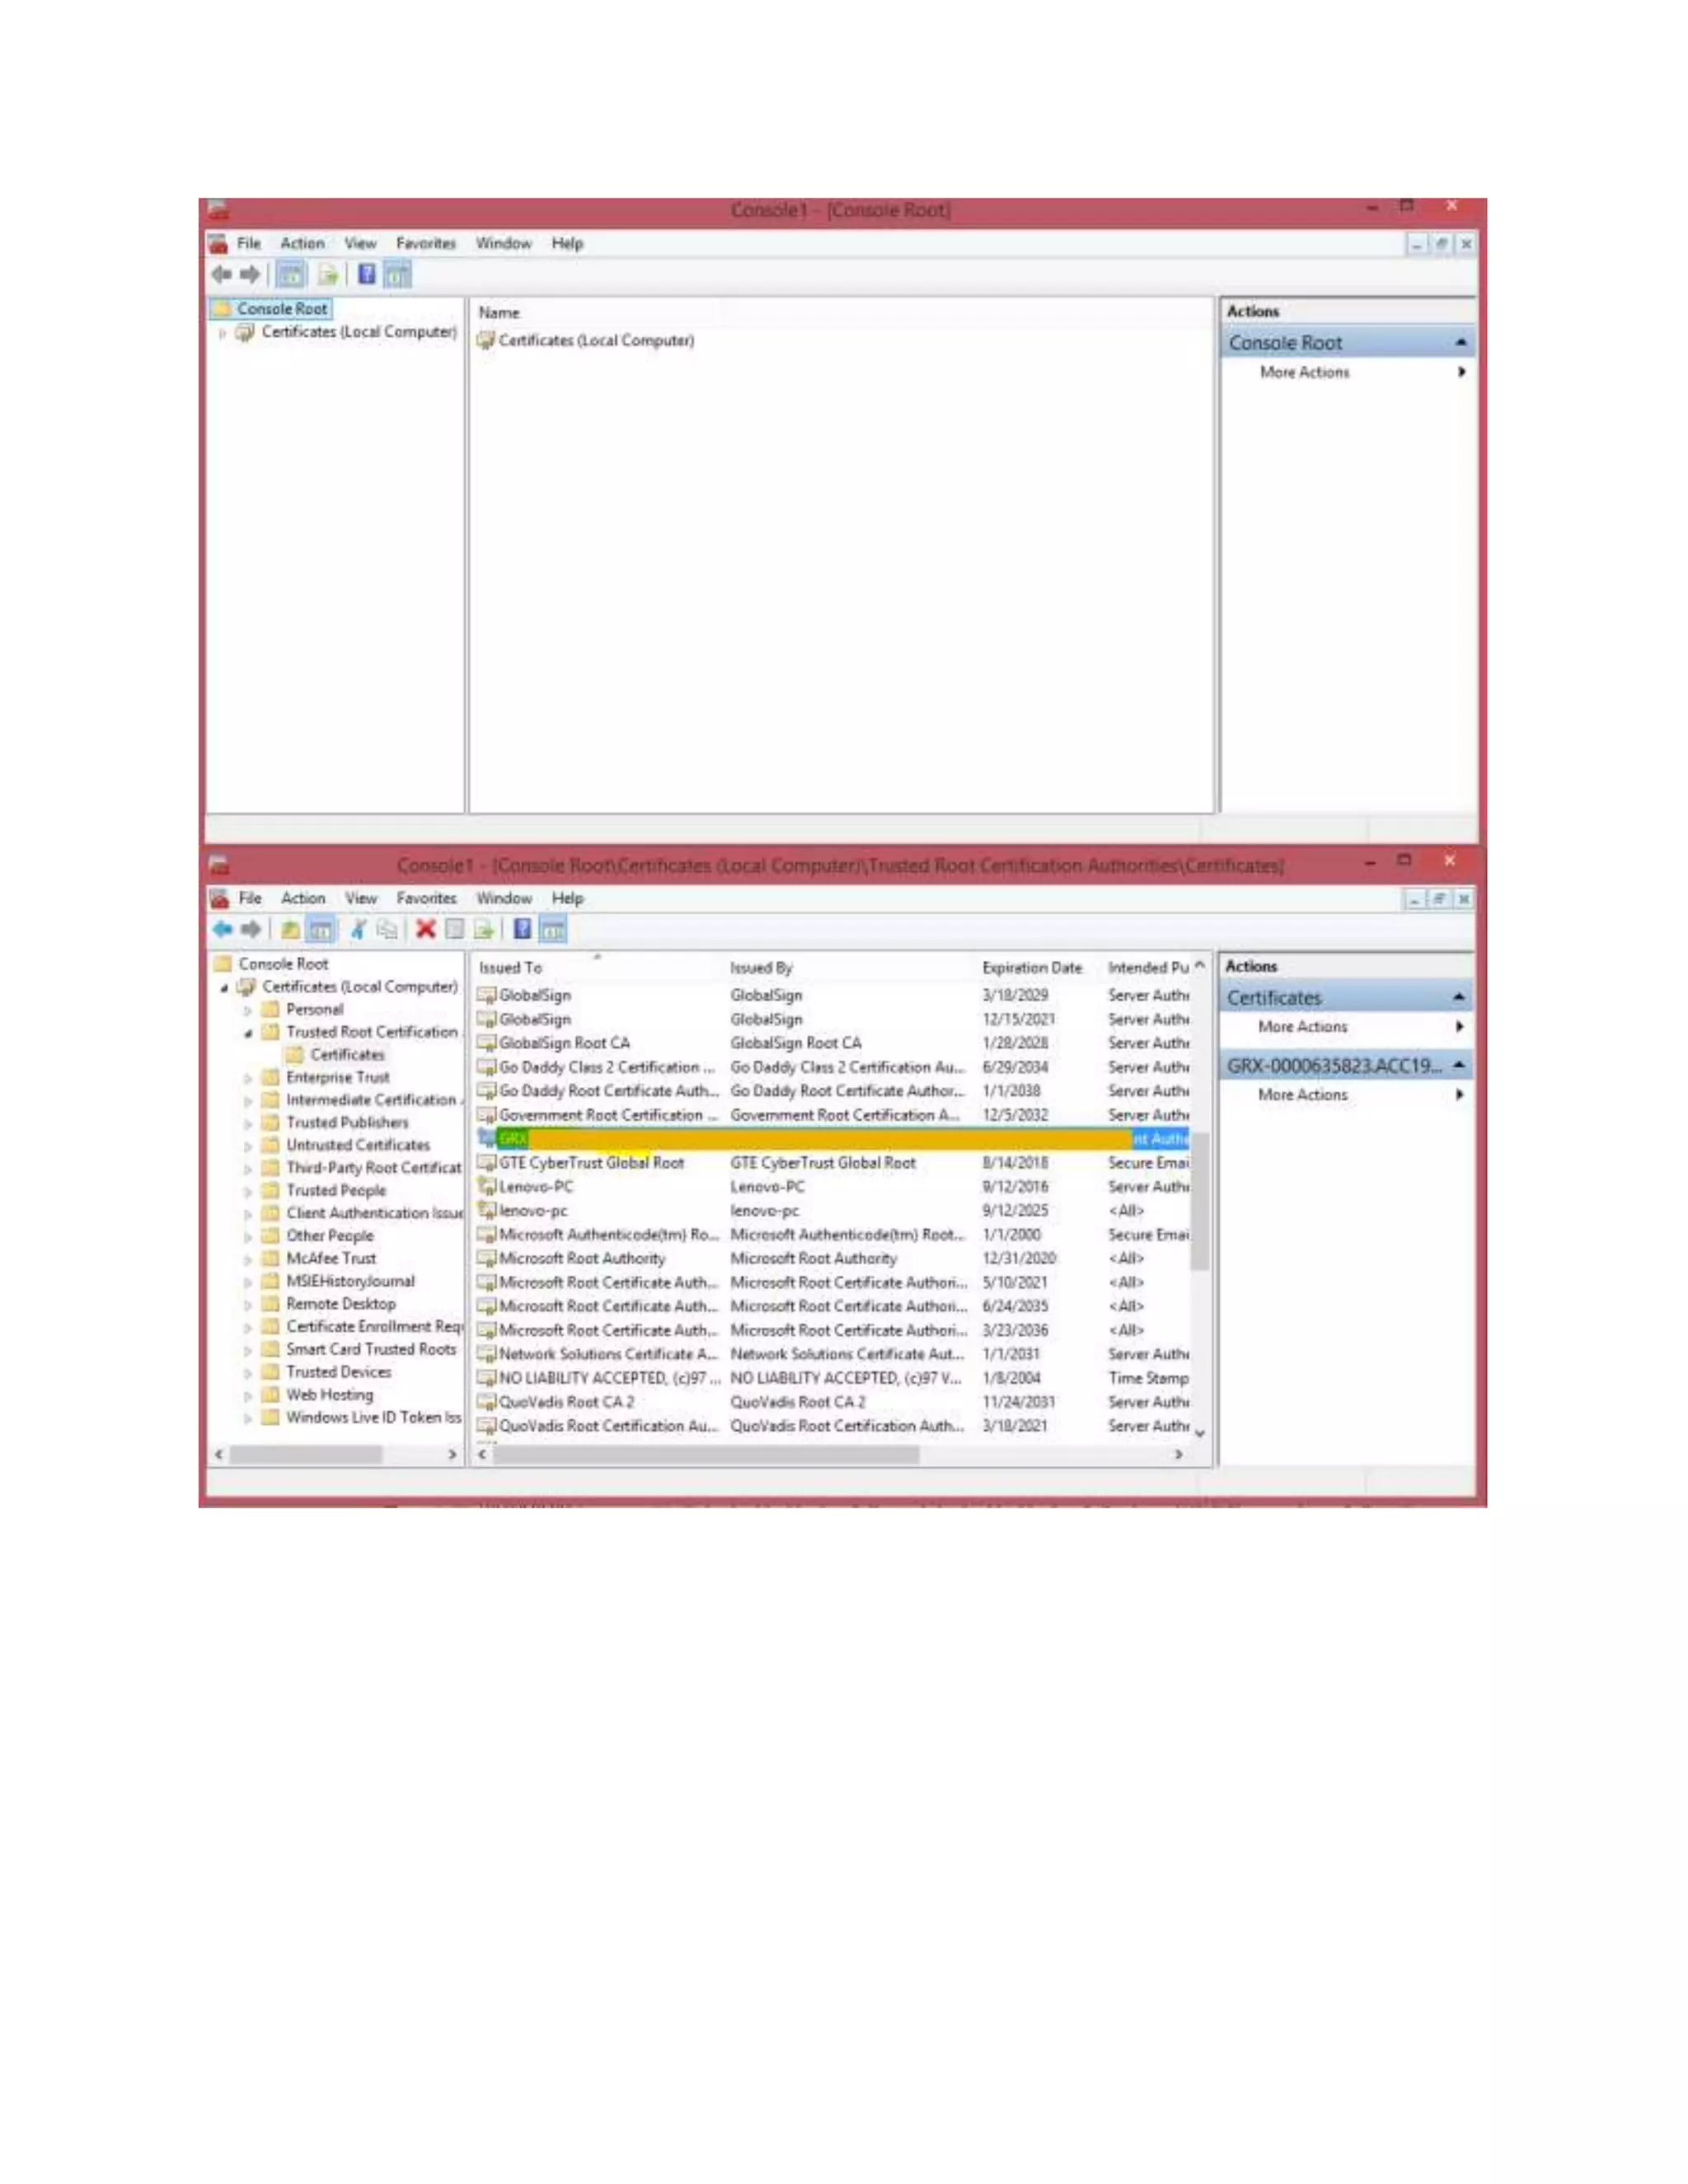
Task: Sort by Expiration Date column header
Action: [1031, 967]
